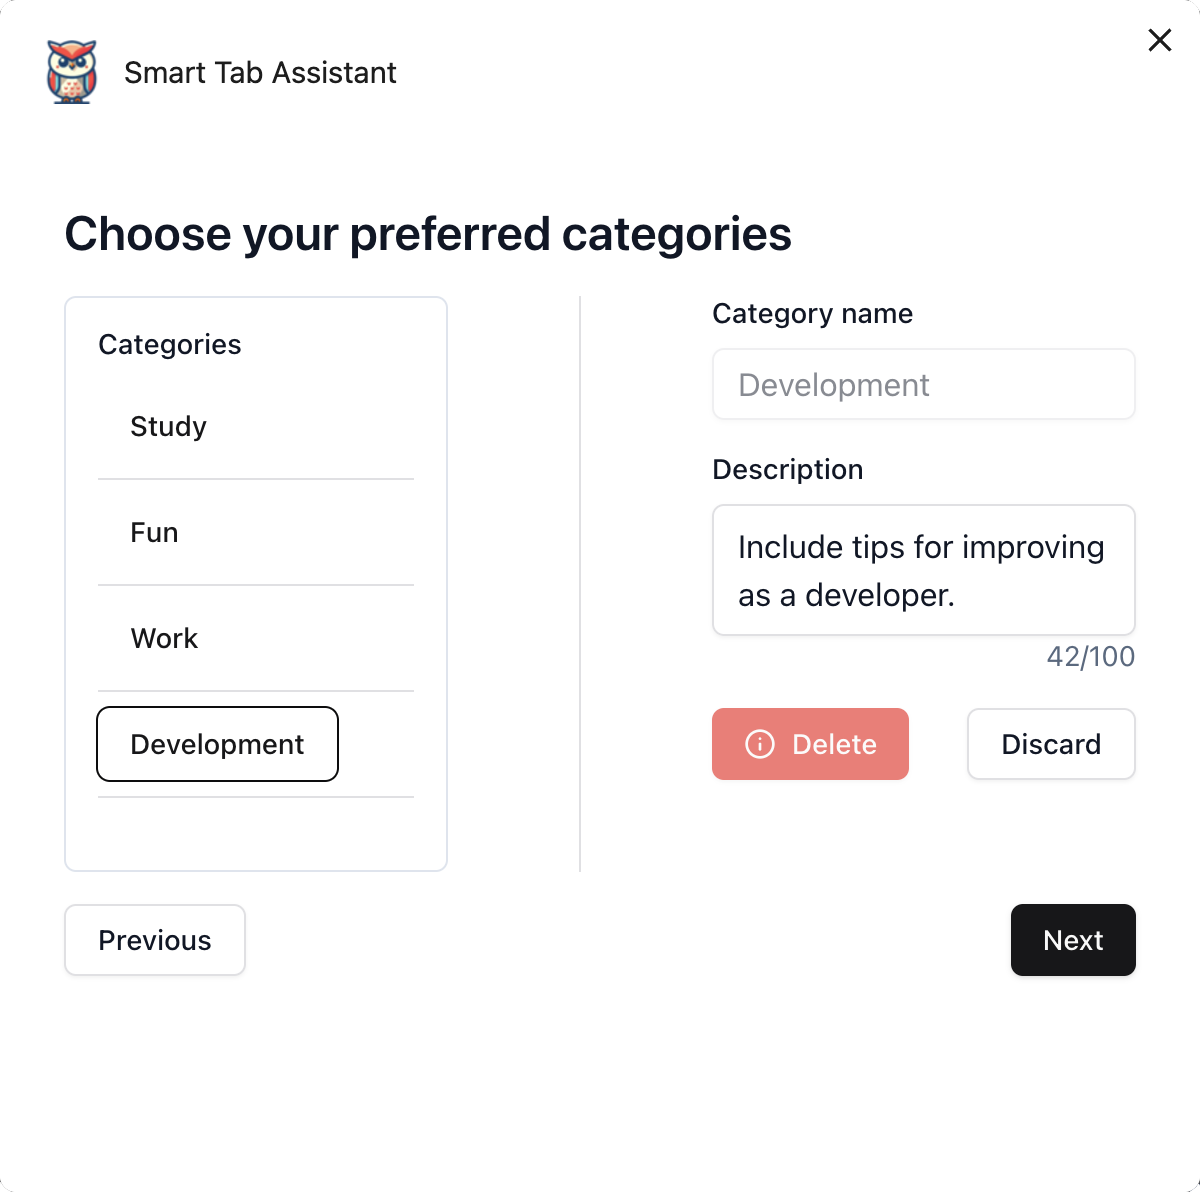This screenshot has width=1200, height=1192.
Task: Select the Work category
Action: (256, 638)
